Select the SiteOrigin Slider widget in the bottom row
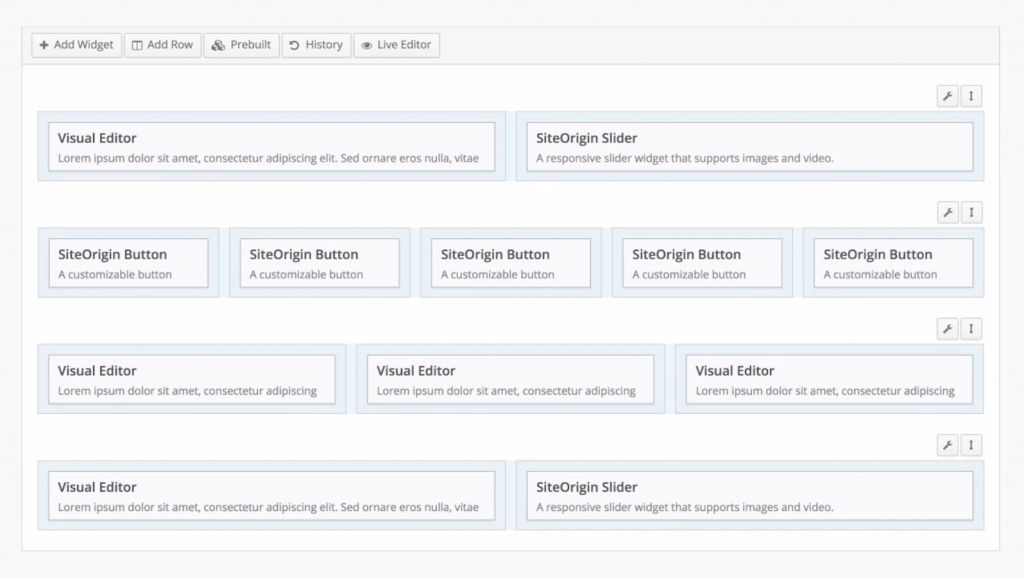Viewport: 1024px width, 579px height. [x=749, y=496]
